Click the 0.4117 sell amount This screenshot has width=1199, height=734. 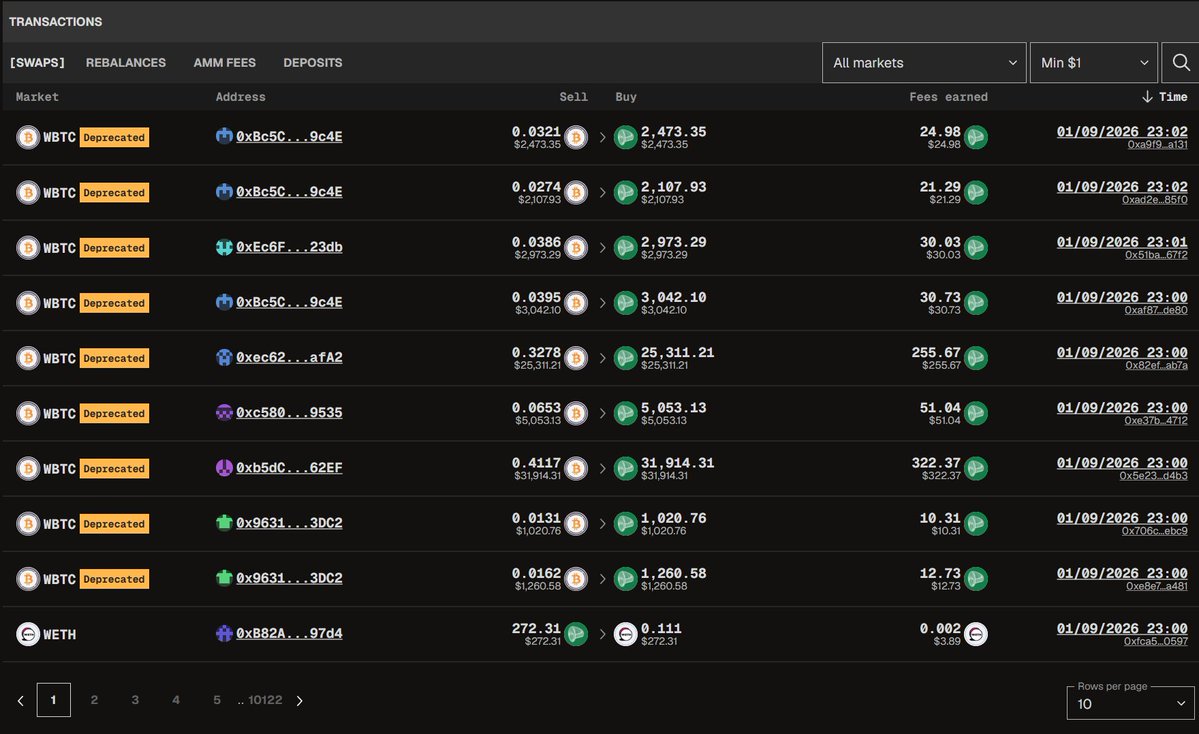click(536, 463)
